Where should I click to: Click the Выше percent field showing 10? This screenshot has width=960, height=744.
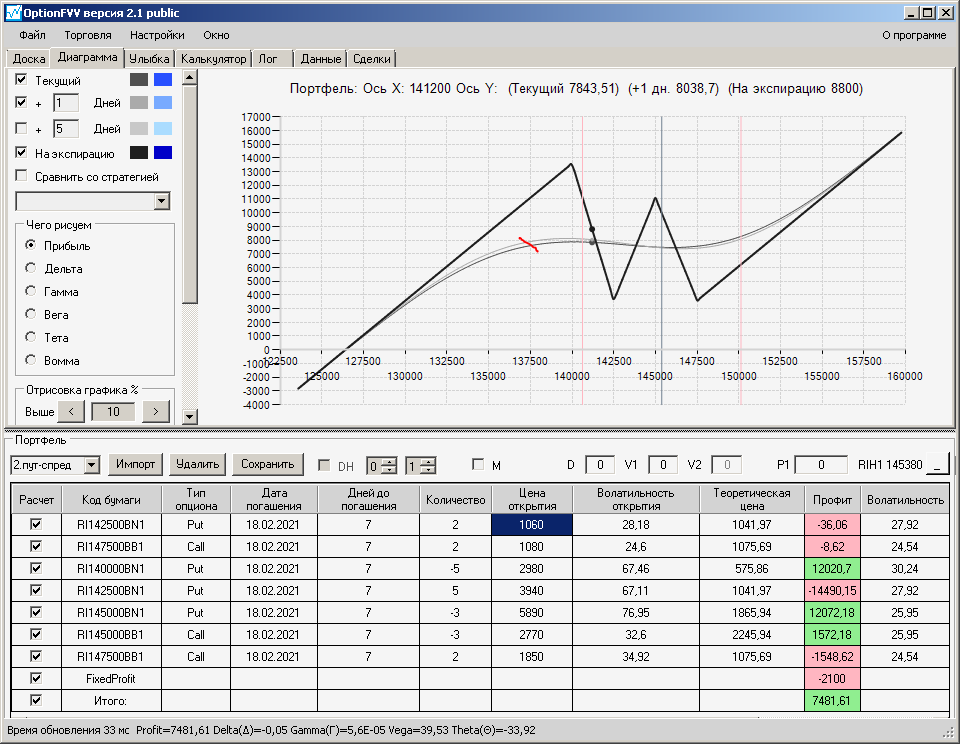point(113,411)
